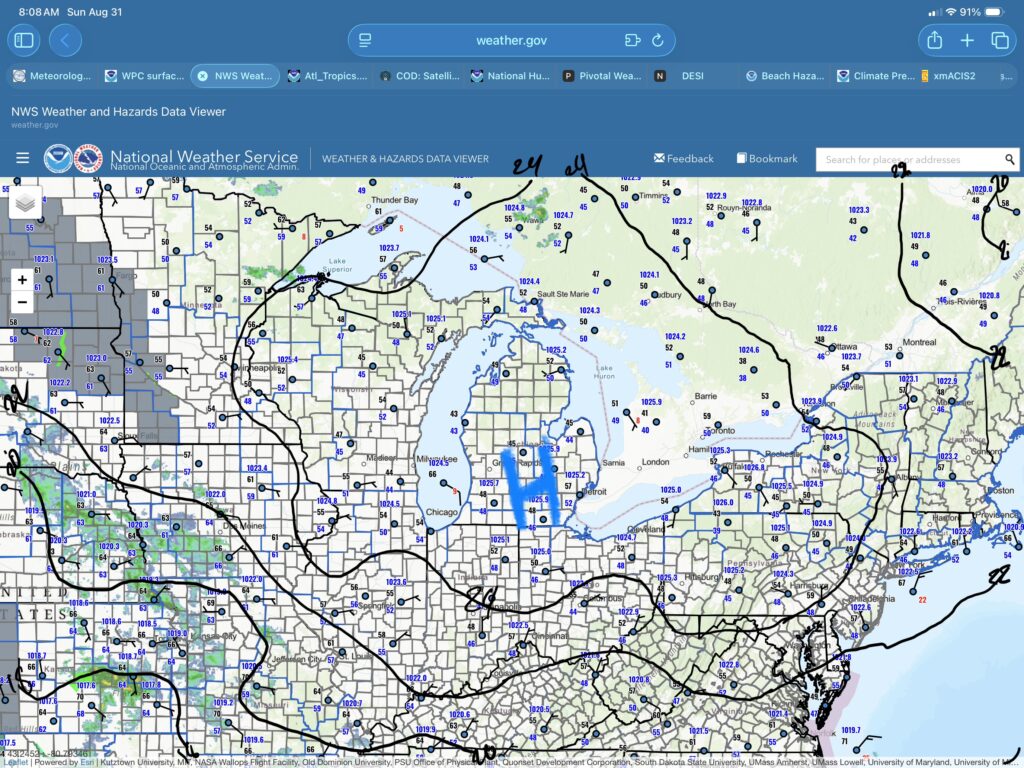Screen dimensions: 1024x768
Task: Zoom out on the weather map
Action: click(22, 302)
